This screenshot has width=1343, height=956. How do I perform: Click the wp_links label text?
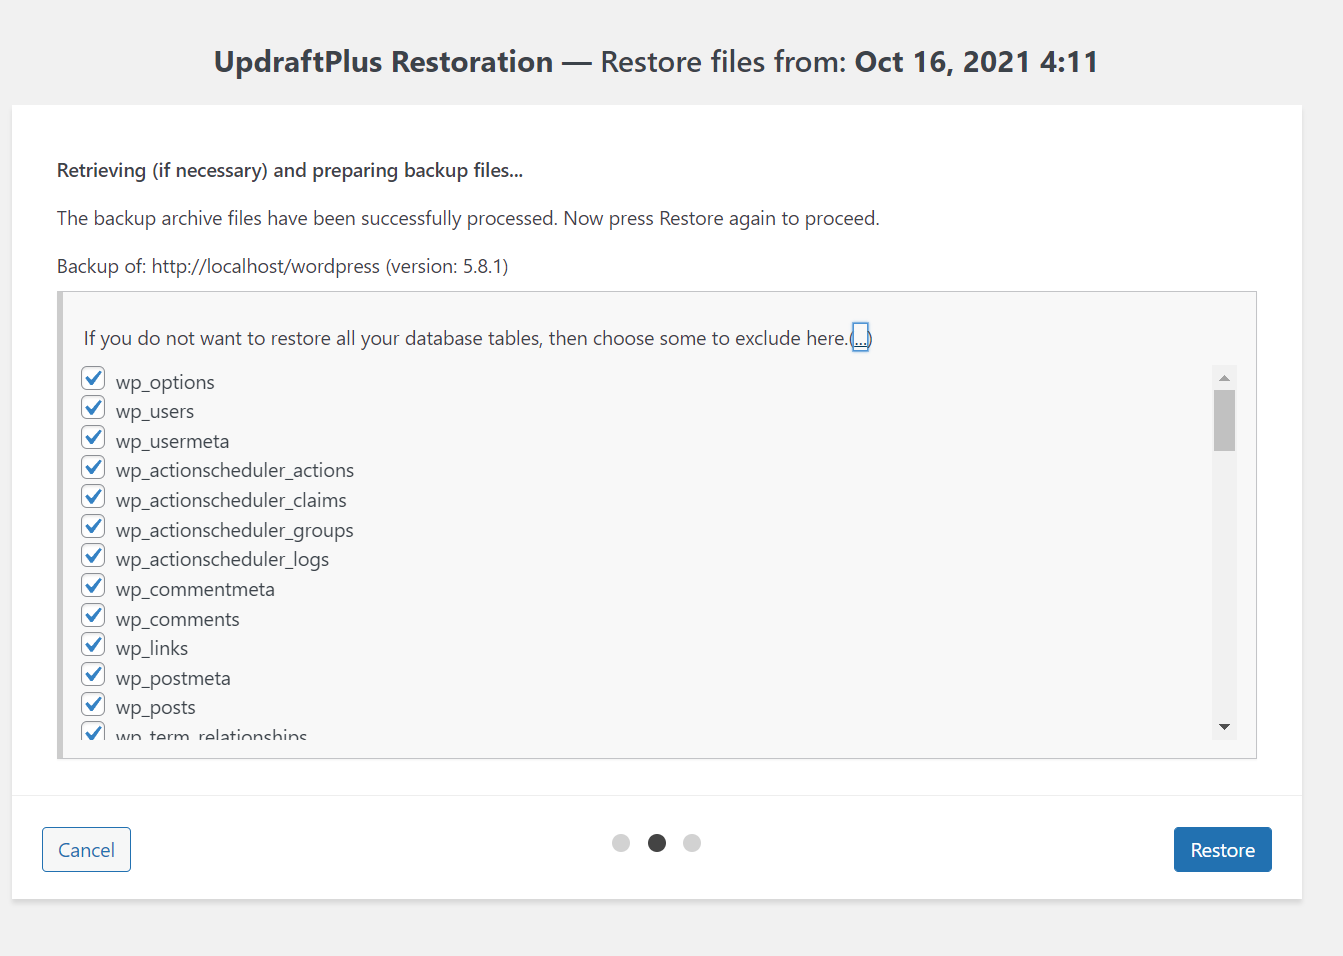click(x=152, y=648)
